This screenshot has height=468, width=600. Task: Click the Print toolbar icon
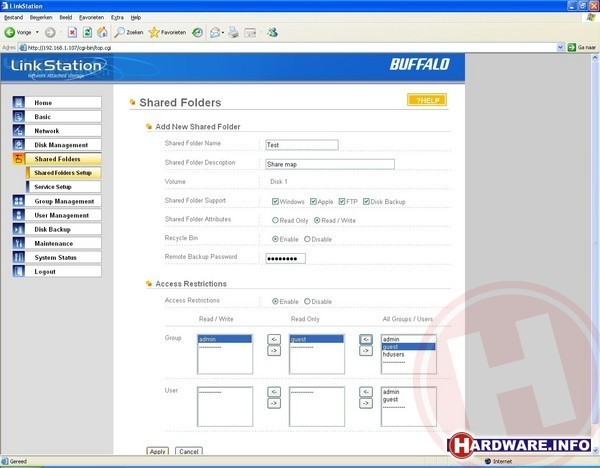click(x=233, y=33)
